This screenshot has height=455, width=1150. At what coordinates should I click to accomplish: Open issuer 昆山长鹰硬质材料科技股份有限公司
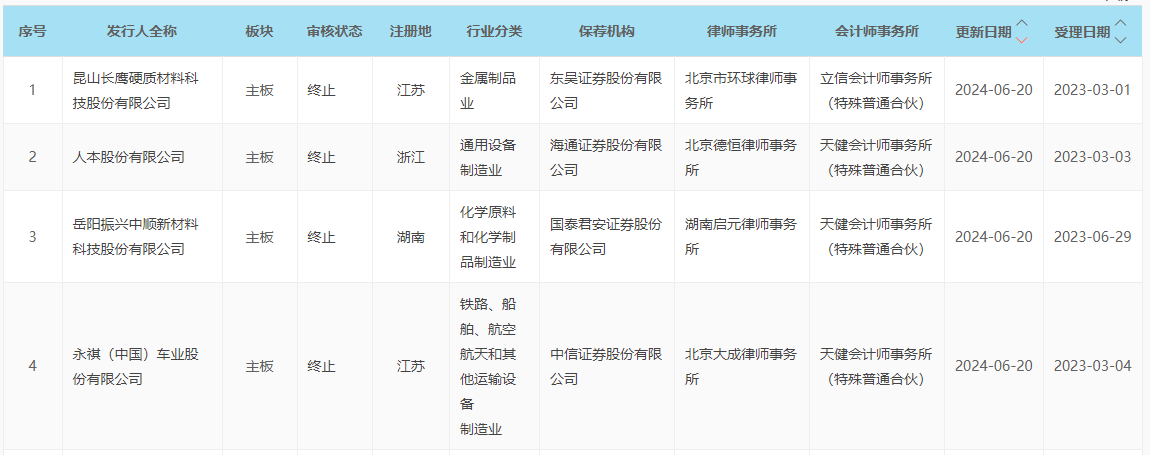[136, 90]
